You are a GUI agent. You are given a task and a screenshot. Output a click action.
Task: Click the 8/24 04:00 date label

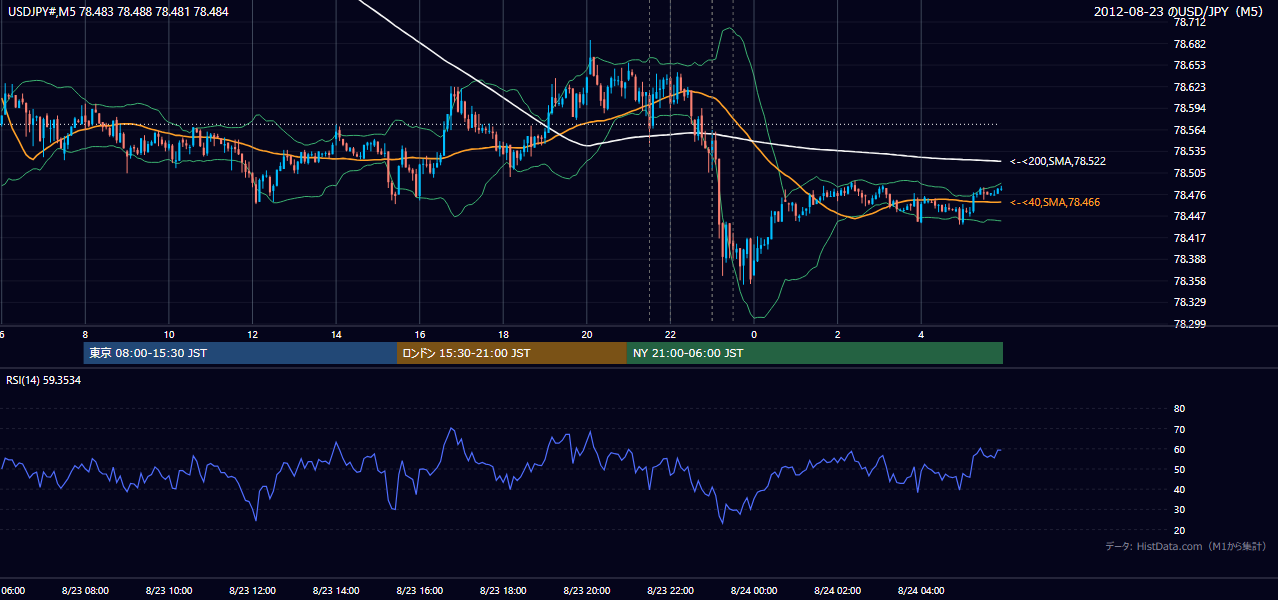pos(921,590)
